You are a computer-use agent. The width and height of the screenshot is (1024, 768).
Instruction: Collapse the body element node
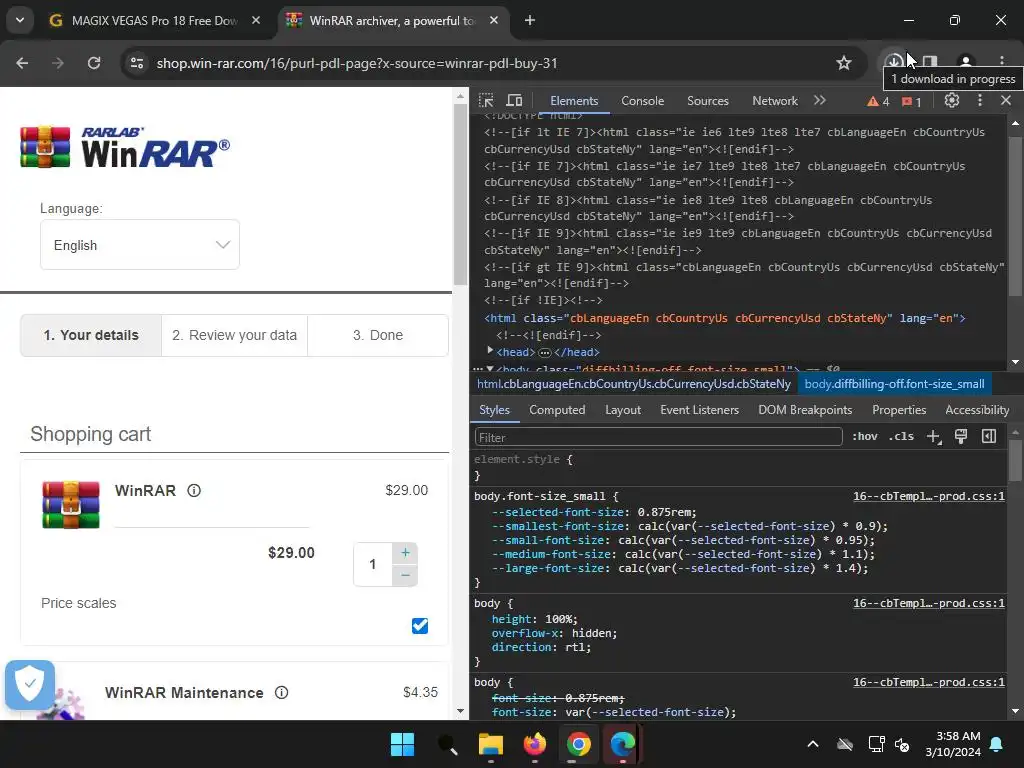pyautogui.click(x=490, y=369)
